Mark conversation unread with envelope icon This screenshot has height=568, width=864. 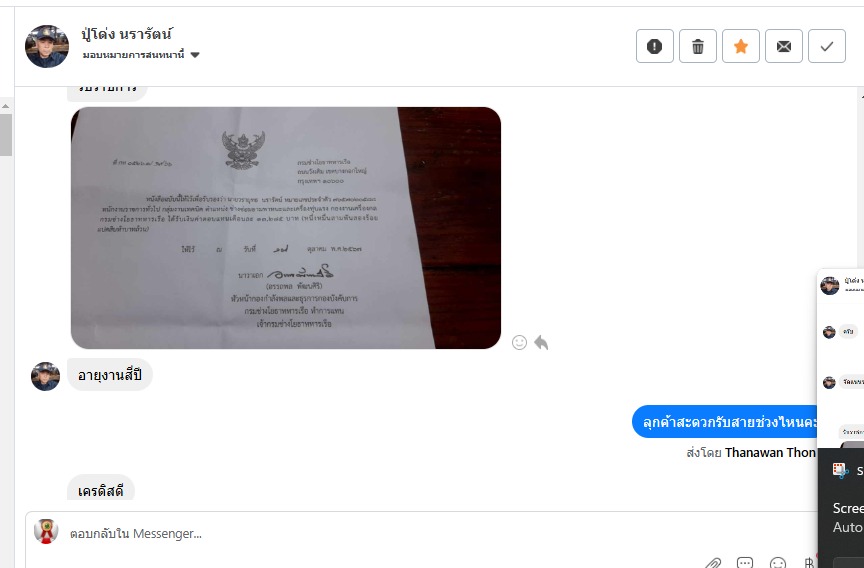tap(784, 46)
